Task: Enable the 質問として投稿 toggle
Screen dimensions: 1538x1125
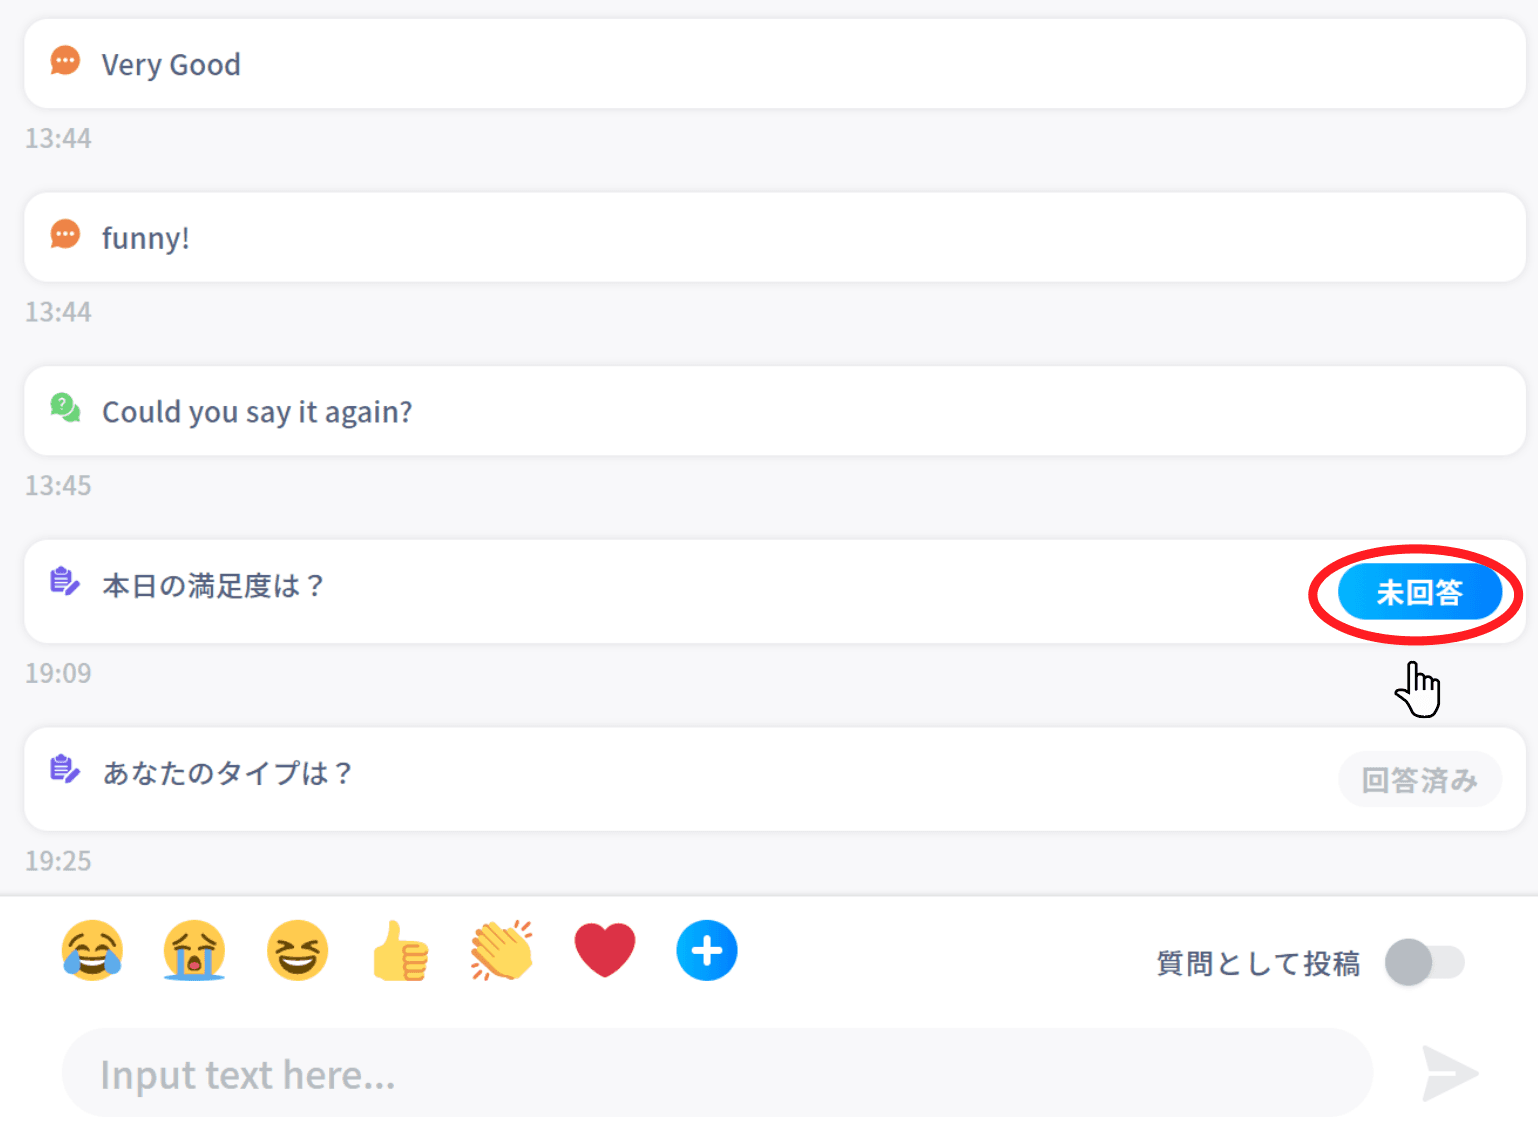Action: coord(1425,962)
